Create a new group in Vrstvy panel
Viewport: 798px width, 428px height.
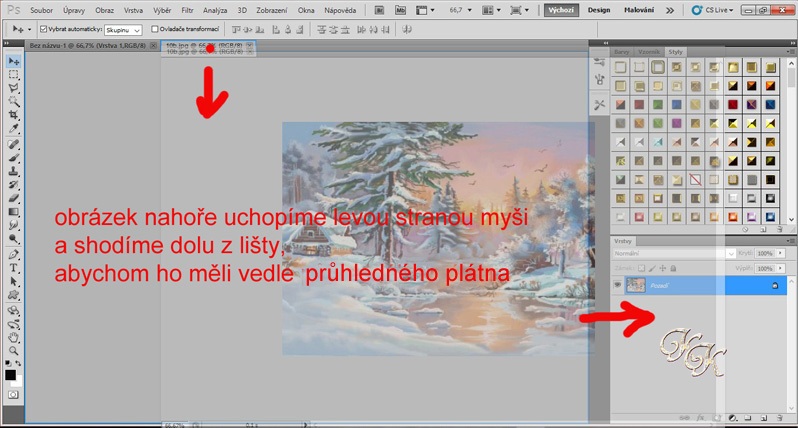coord(748,418)
